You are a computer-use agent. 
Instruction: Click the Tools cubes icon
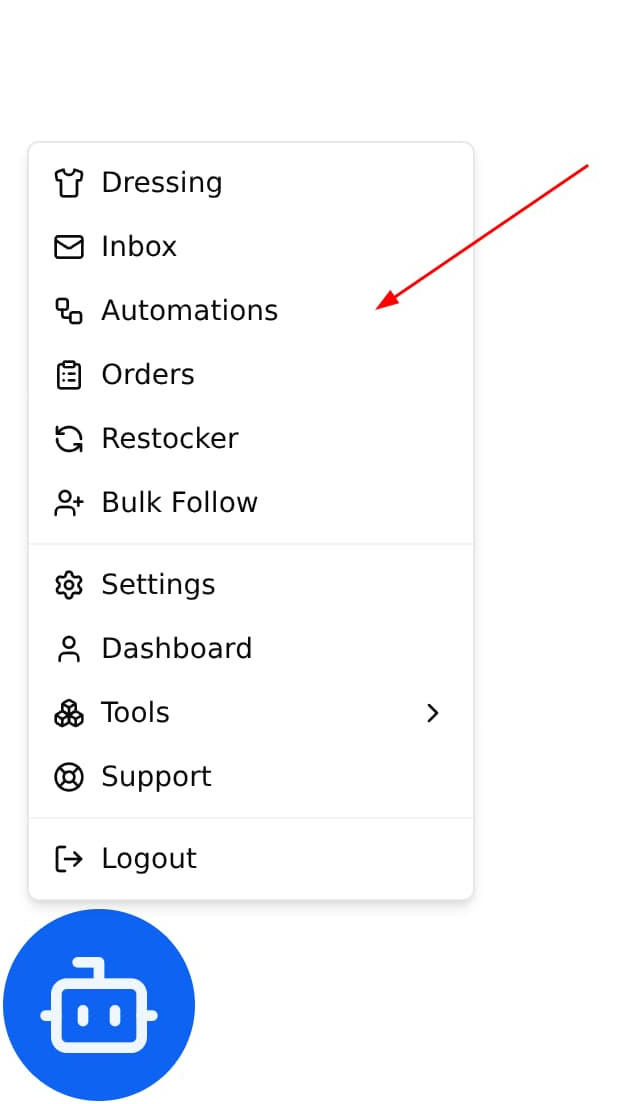point(68,713)
